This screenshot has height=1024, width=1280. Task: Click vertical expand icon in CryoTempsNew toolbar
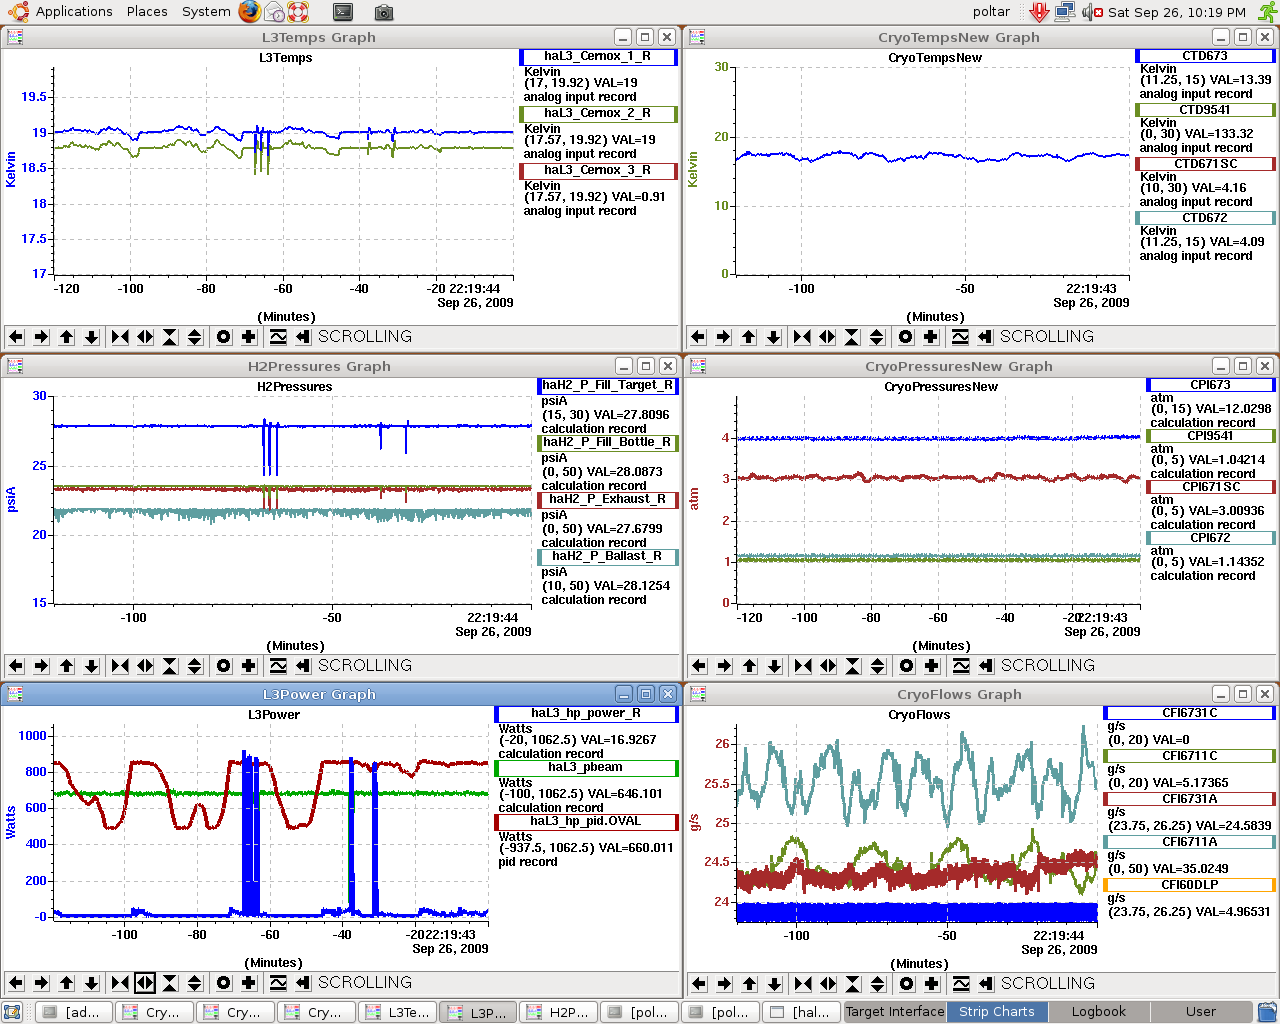tap(877, 337)
